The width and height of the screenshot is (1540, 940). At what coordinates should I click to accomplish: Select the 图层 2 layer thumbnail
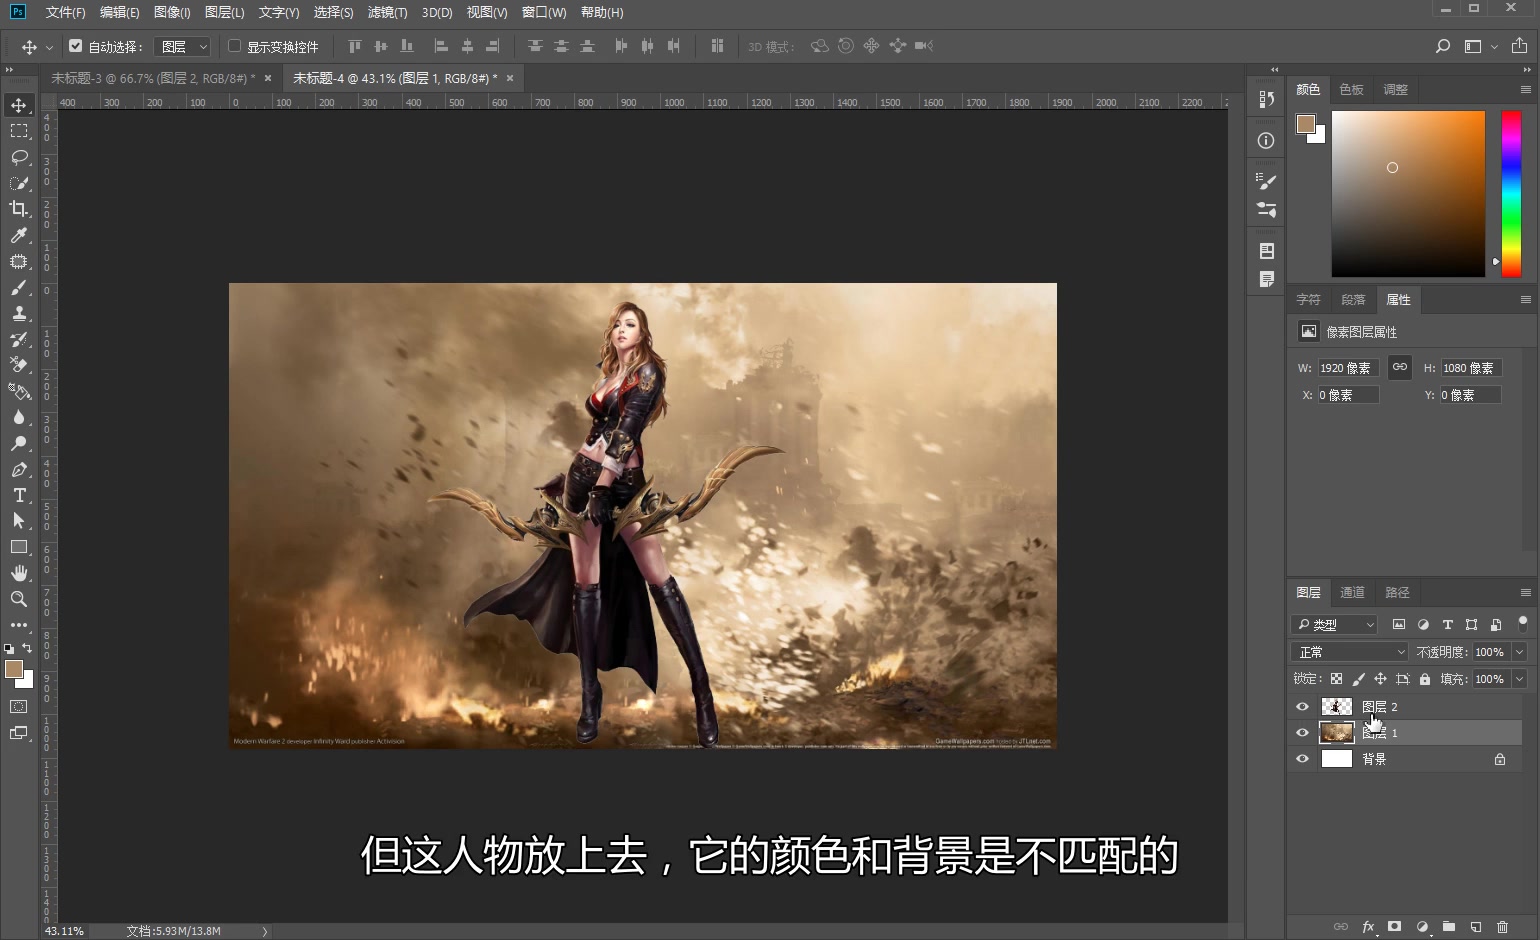[1336, 707]
